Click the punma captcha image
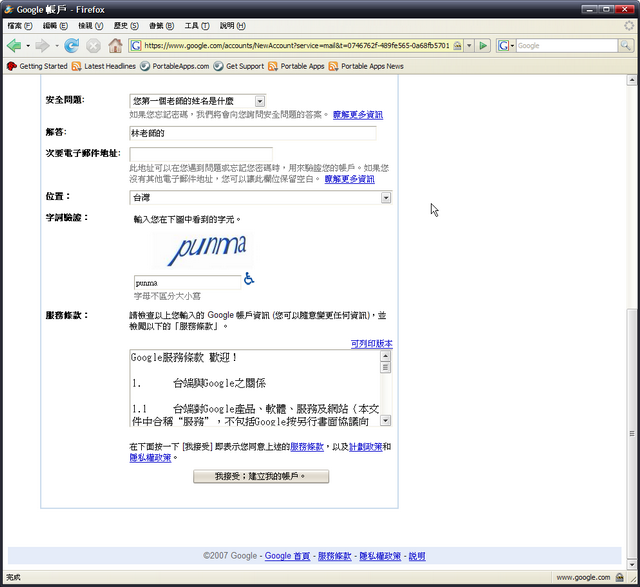 203,250
